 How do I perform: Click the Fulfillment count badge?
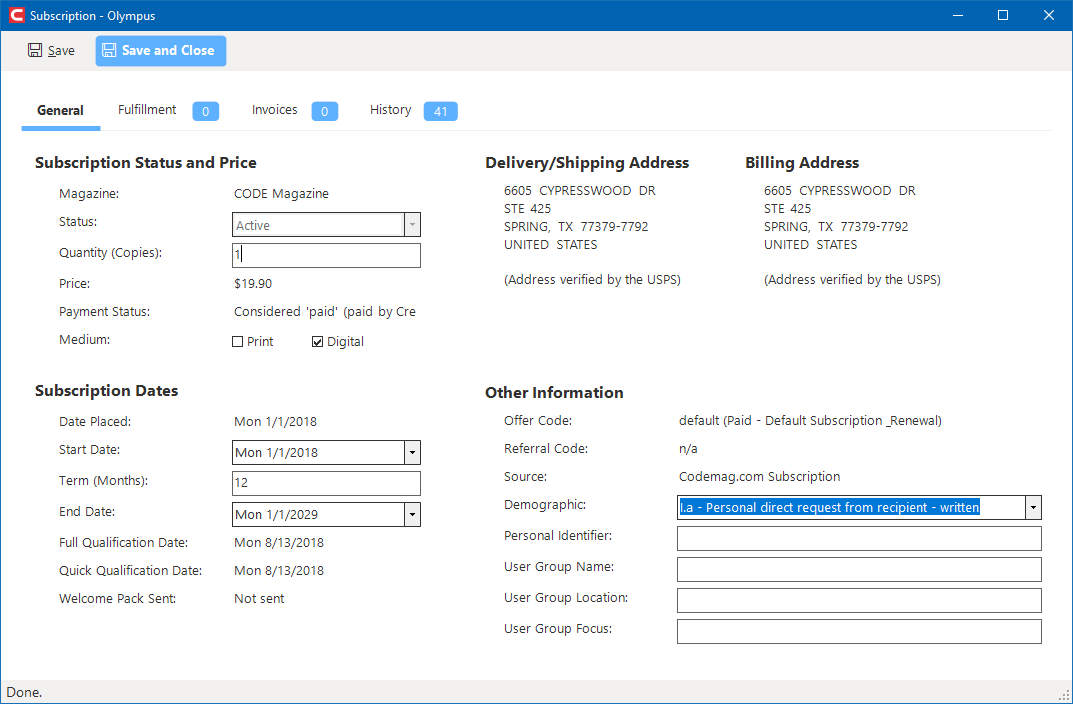coord(205,111)
